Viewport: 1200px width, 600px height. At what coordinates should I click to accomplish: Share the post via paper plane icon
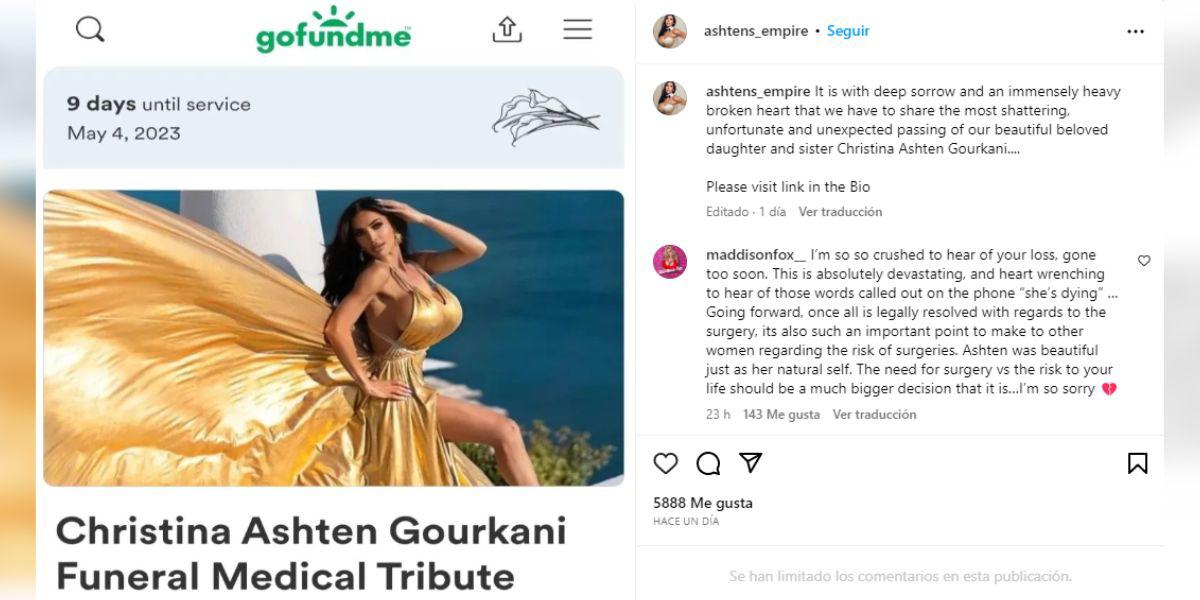tap(751, 463)
